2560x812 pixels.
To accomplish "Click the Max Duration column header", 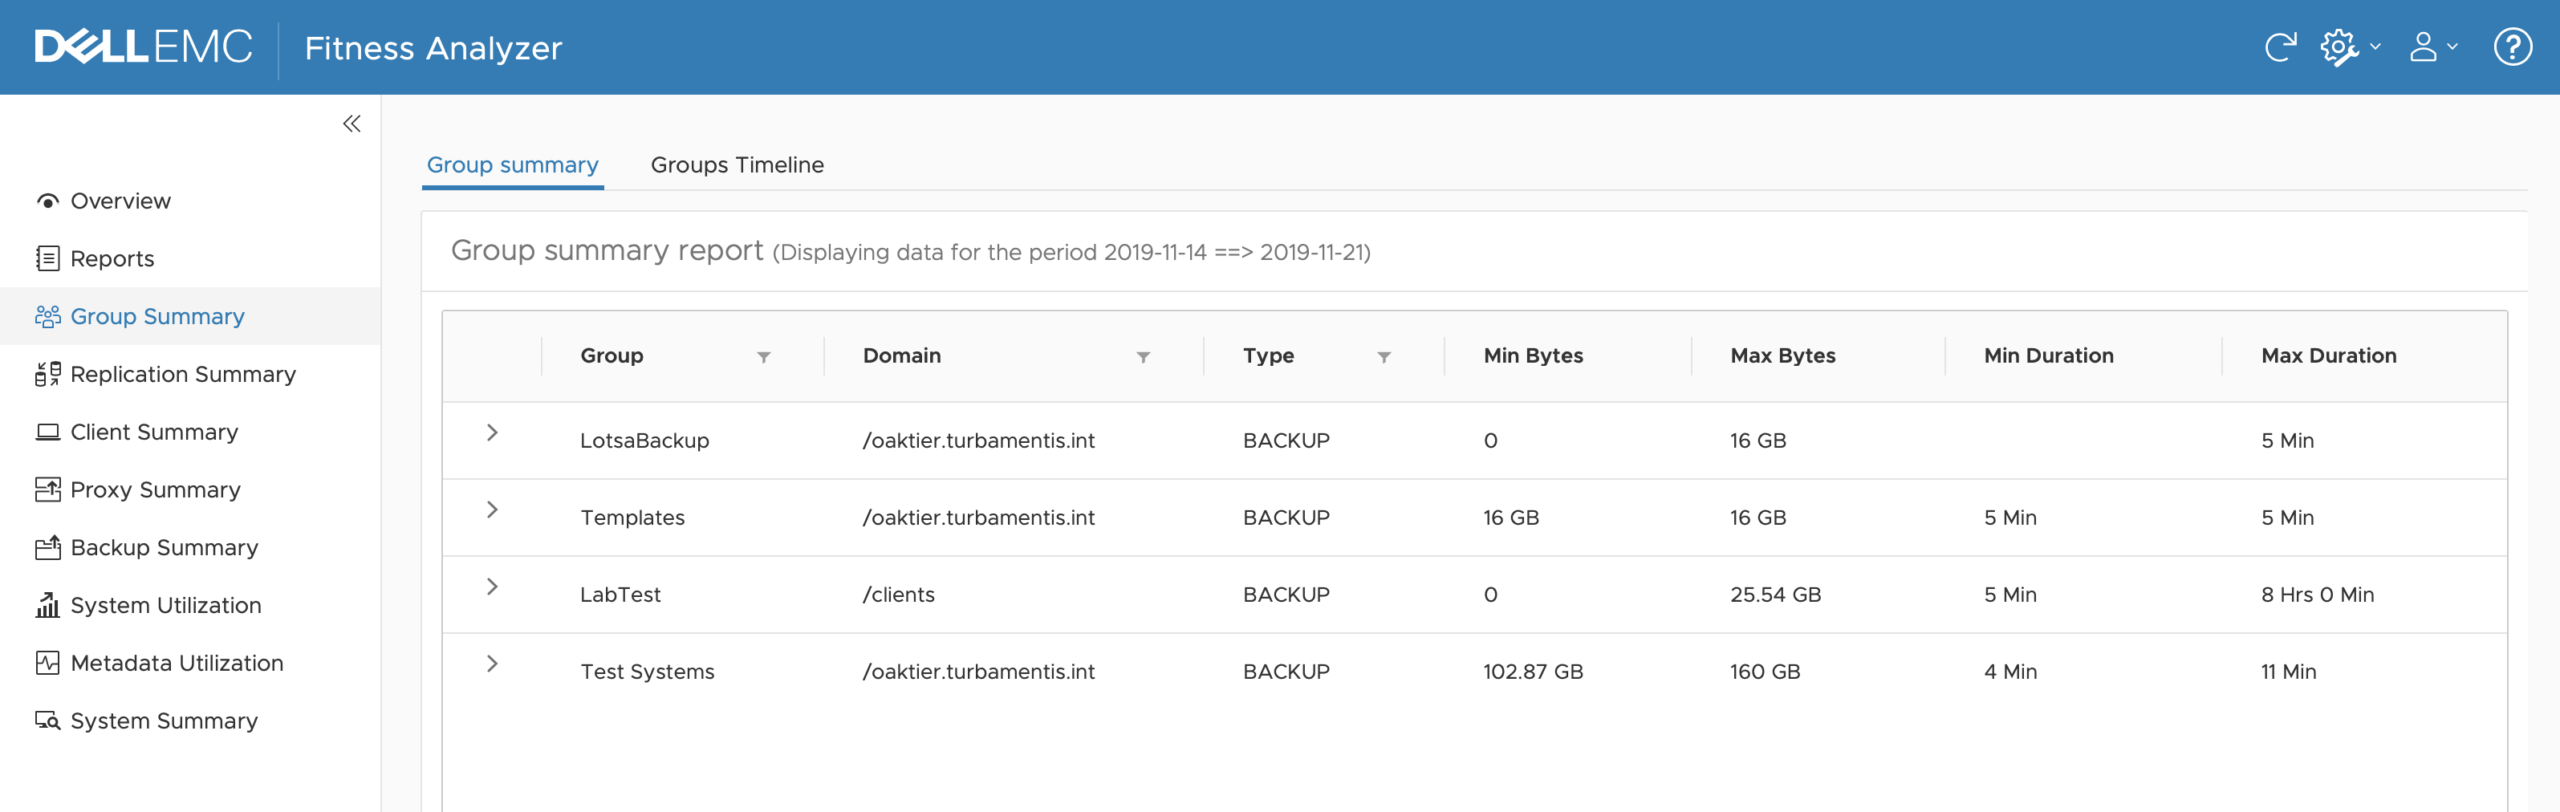I will pyautogui.click(x=2329, y=356).
